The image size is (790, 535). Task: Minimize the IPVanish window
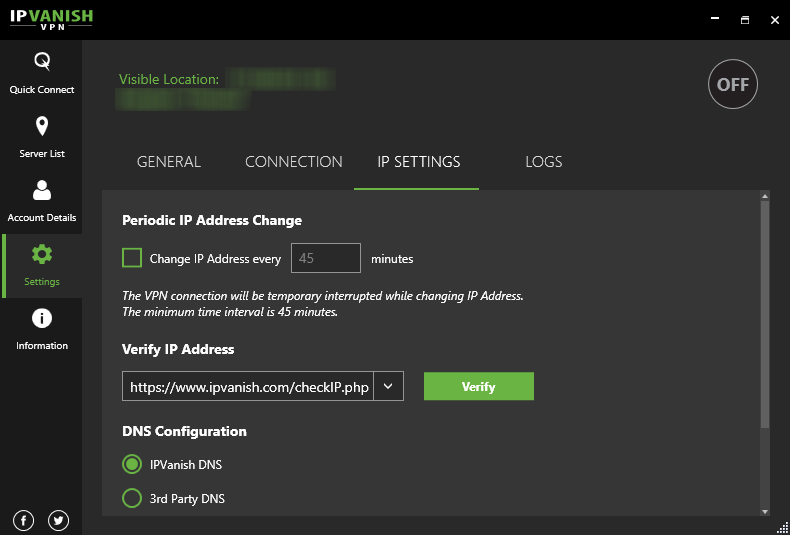(714, 19)
